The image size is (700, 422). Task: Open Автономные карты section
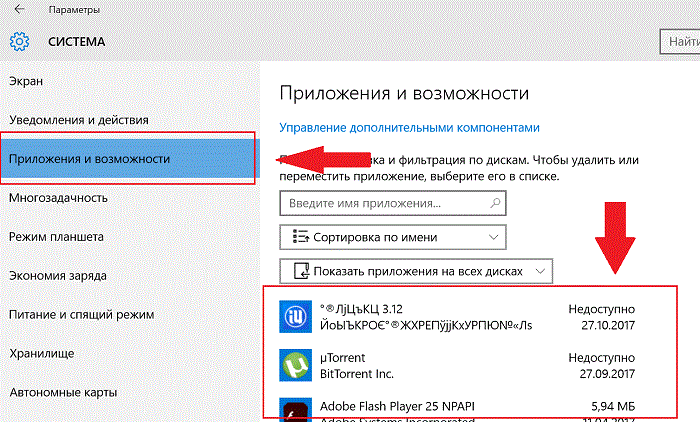click(63, 392)
